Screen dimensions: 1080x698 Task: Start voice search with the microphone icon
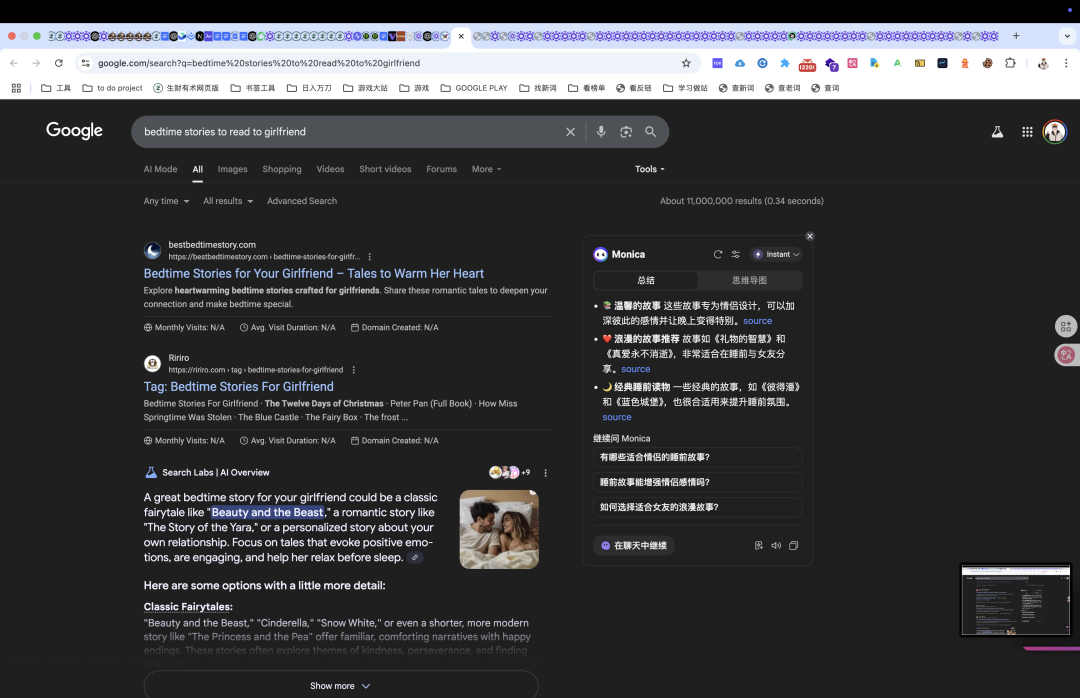(x=601, y=132)
